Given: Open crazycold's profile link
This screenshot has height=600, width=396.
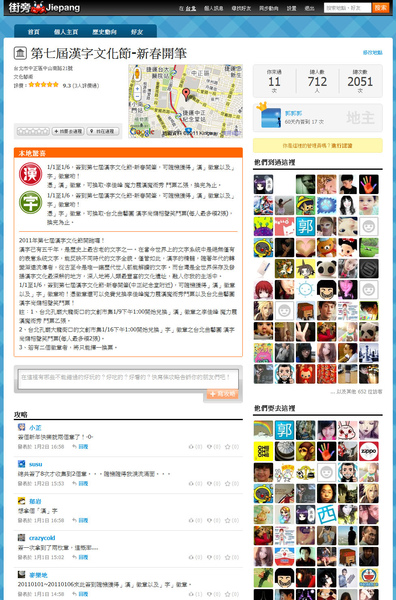Looking at the screenshot, I should click(42, 538).
